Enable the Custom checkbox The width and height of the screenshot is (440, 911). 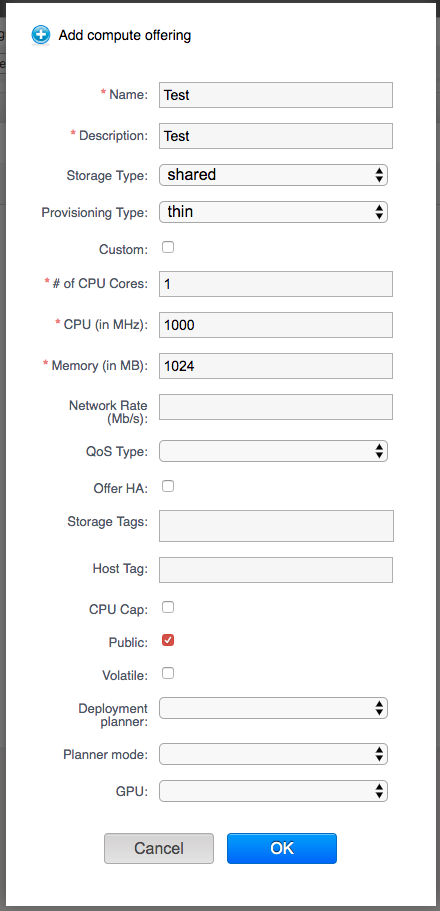coord(168,248)
